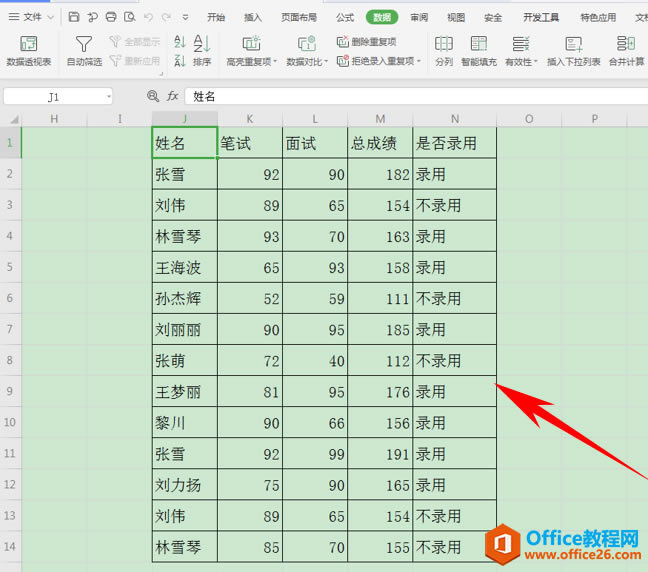Open Highlight Duplicates (高亮重复项)
The image size is (648, 572).
pyautogui.click(x=251, y=51)
